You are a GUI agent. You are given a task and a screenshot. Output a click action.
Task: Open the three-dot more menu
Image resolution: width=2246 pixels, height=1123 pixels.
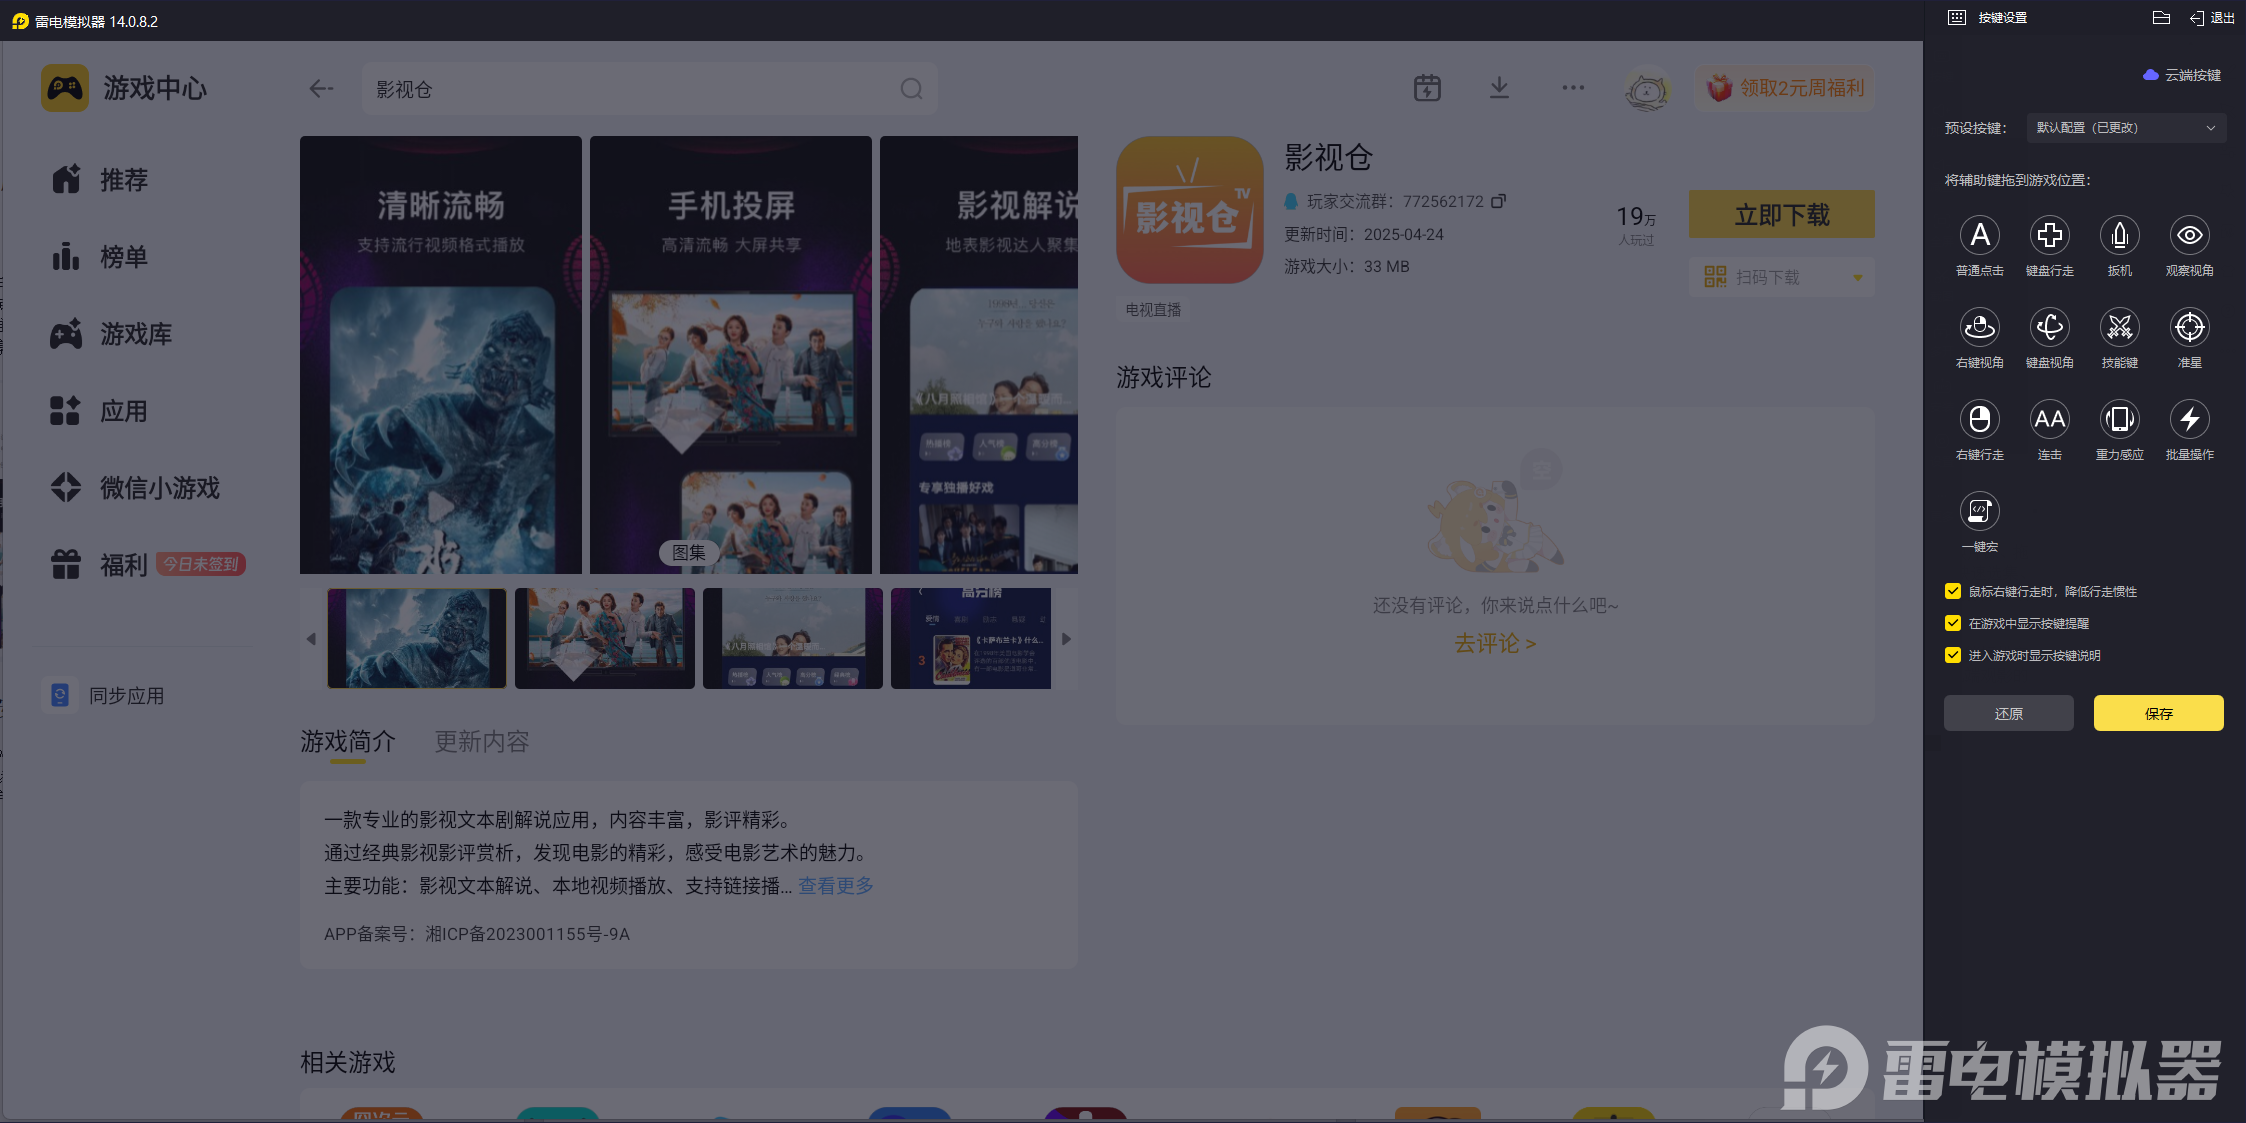coord(1573,88)
